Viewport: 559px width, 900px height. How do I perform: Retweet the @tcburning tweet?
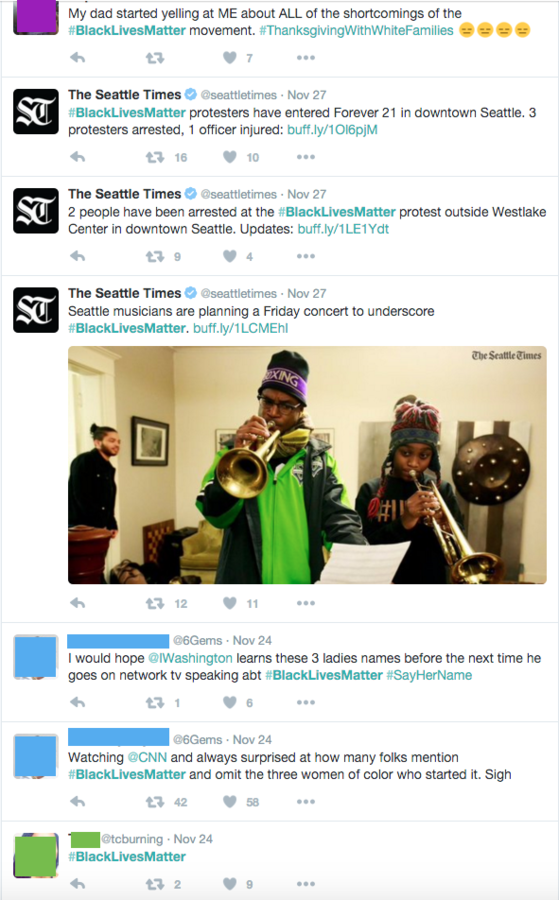click(x=155, y=884)
